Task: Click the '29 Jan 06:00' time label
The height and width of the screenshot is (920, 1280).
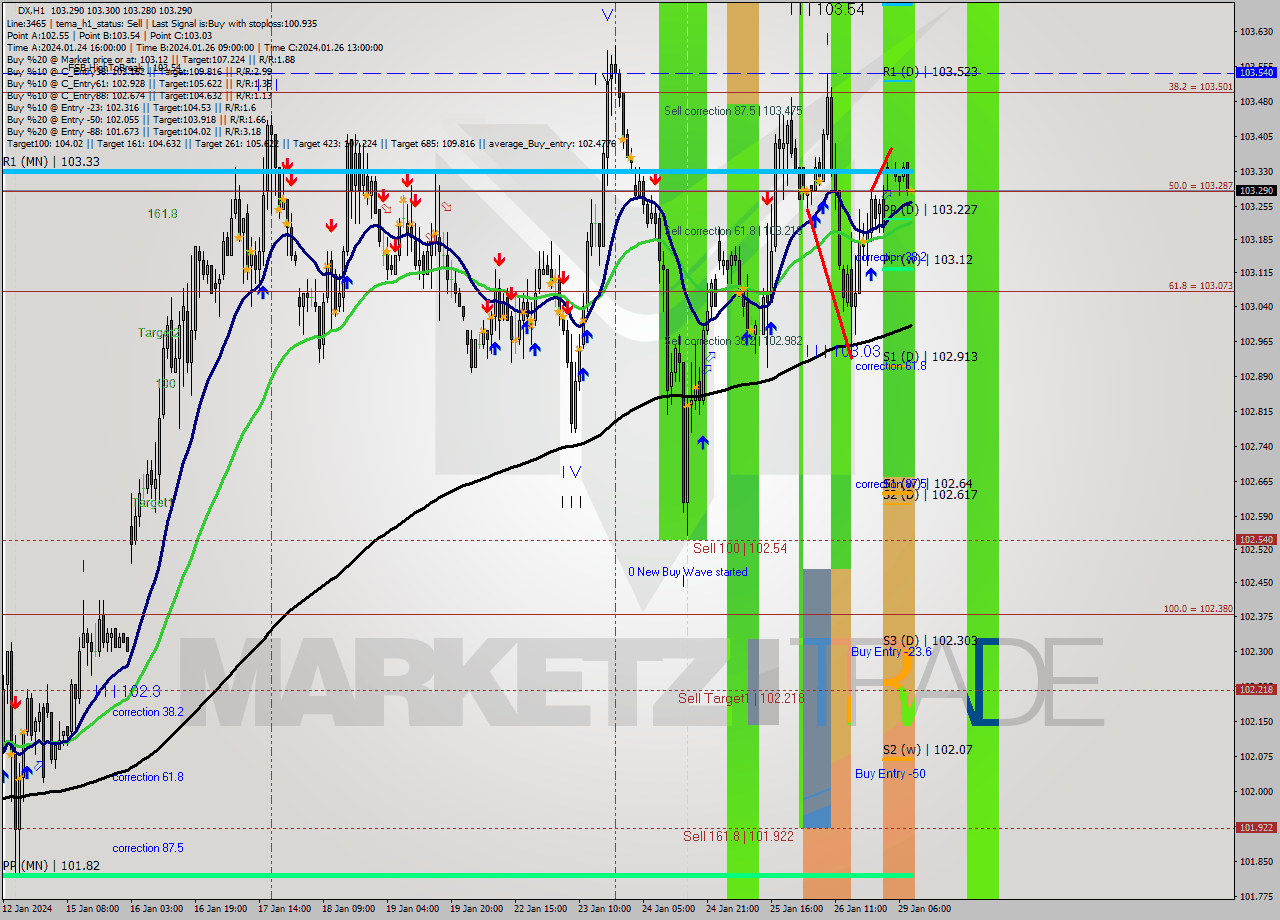Action: tap(926, 909)
